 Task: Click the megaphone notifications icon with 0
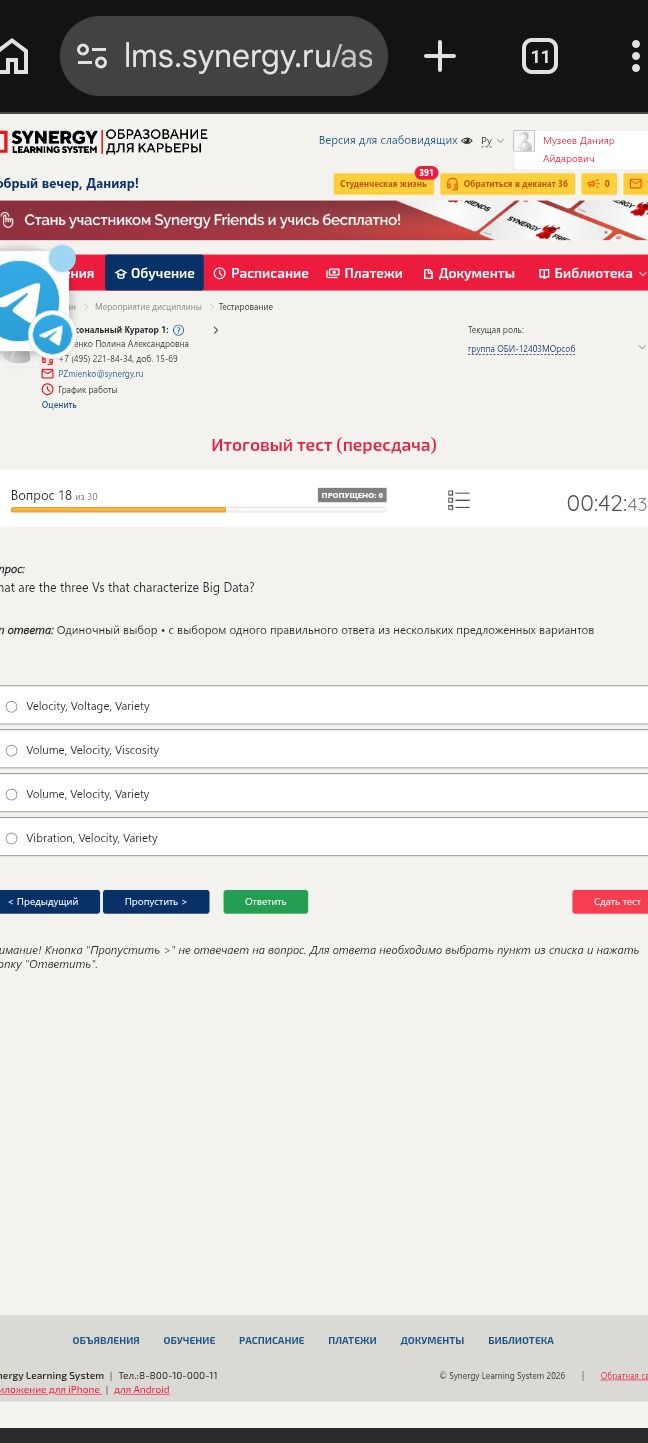click(599, 184)
